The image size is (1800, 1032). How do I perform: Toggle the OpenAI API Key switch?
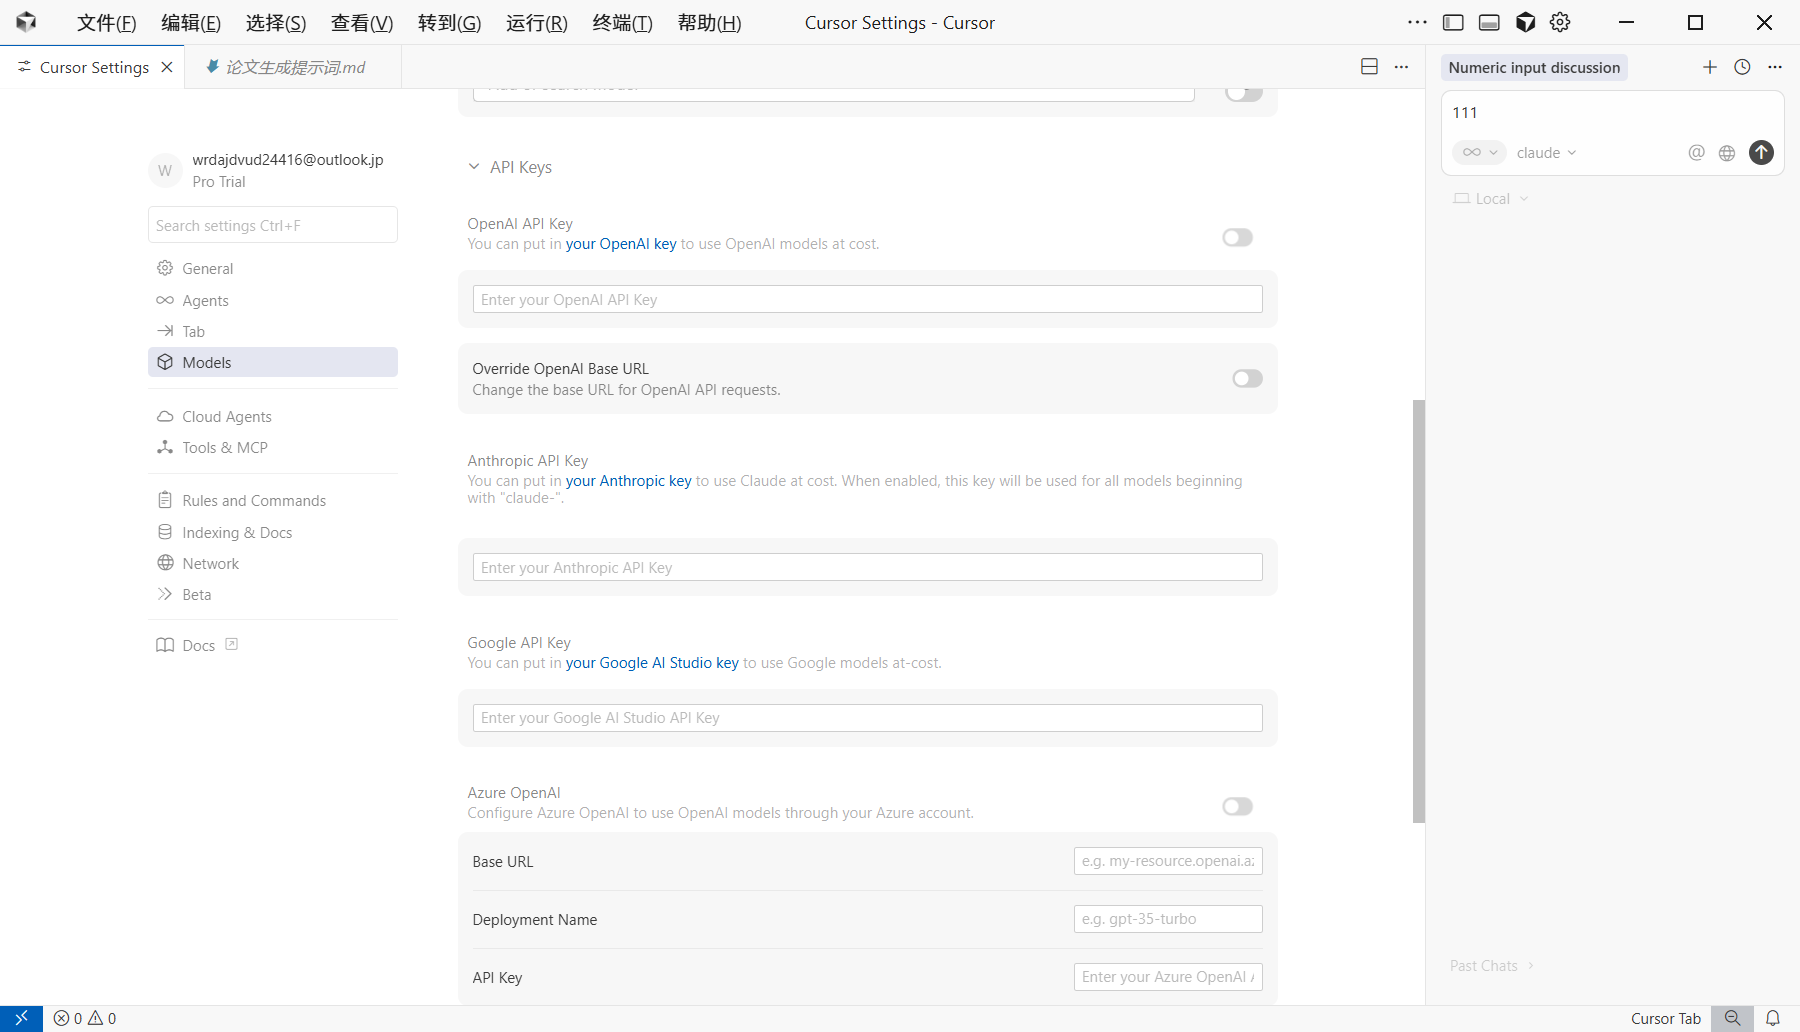pos(1237,237)
